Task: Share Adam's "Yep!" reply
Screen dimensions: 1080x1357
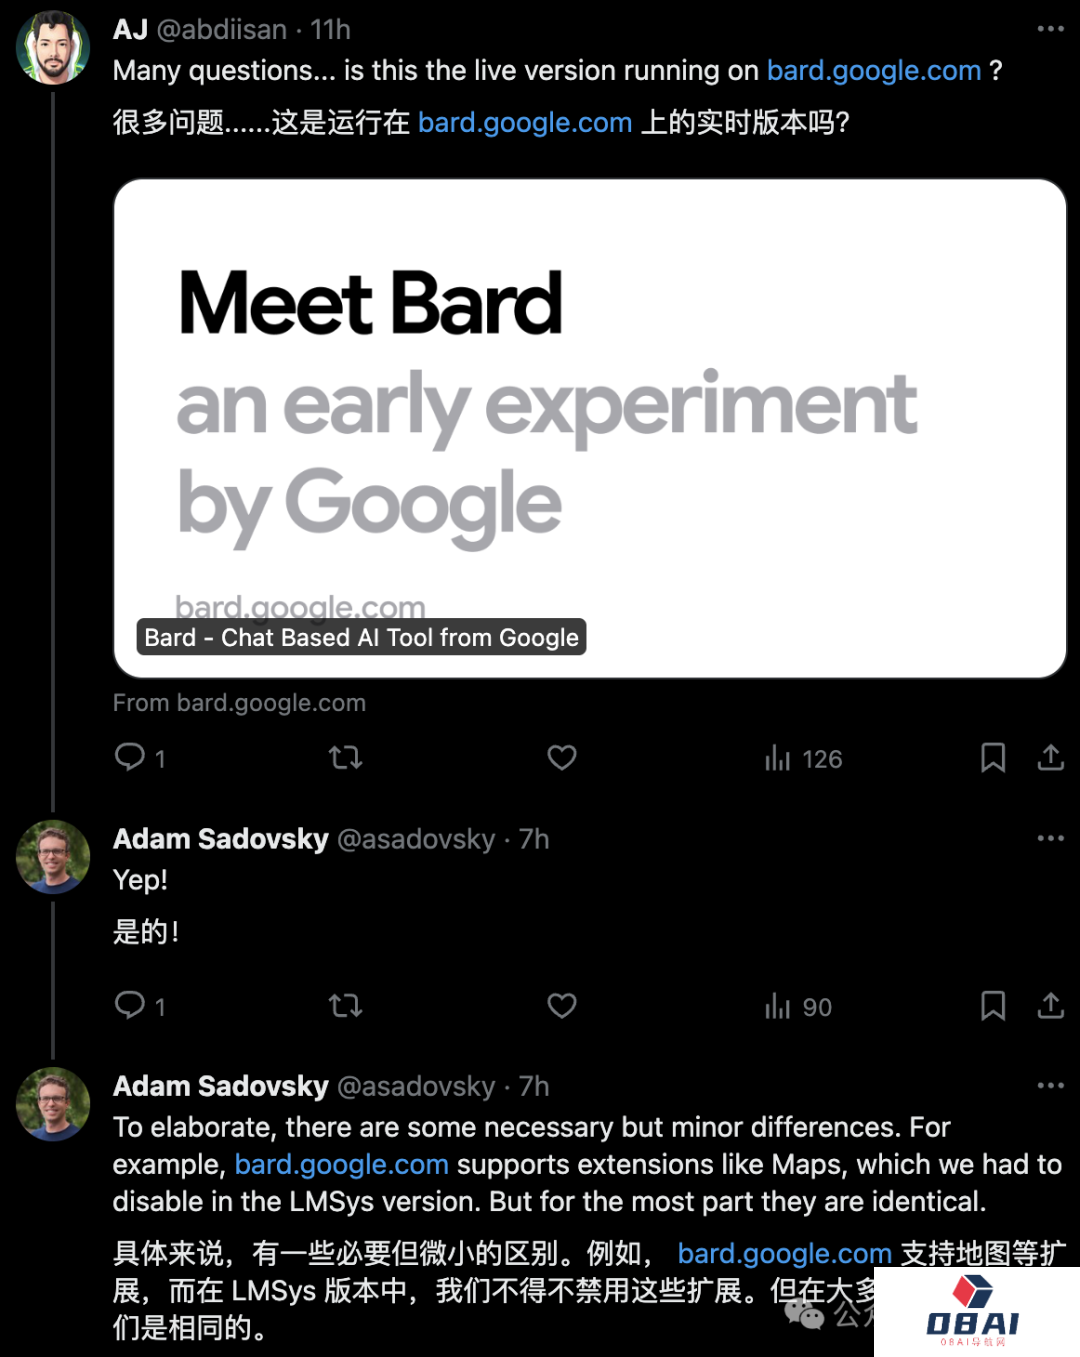Action: [x=1050, y=1005]
